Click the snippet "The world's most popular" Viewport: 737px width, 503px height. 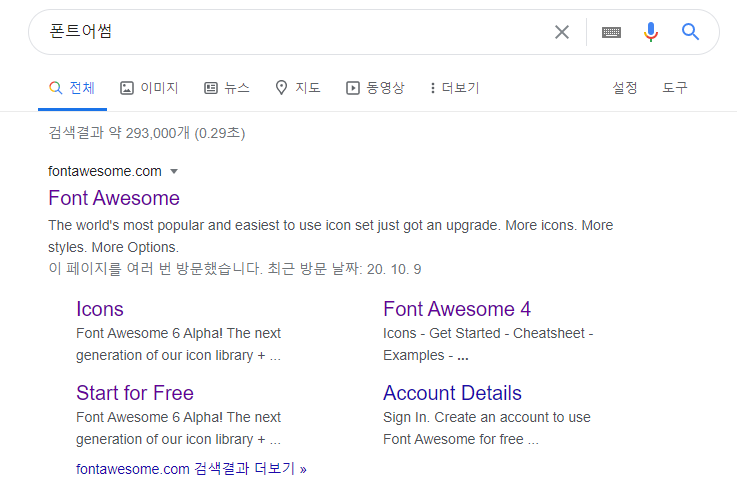click(x=330, y=236)
